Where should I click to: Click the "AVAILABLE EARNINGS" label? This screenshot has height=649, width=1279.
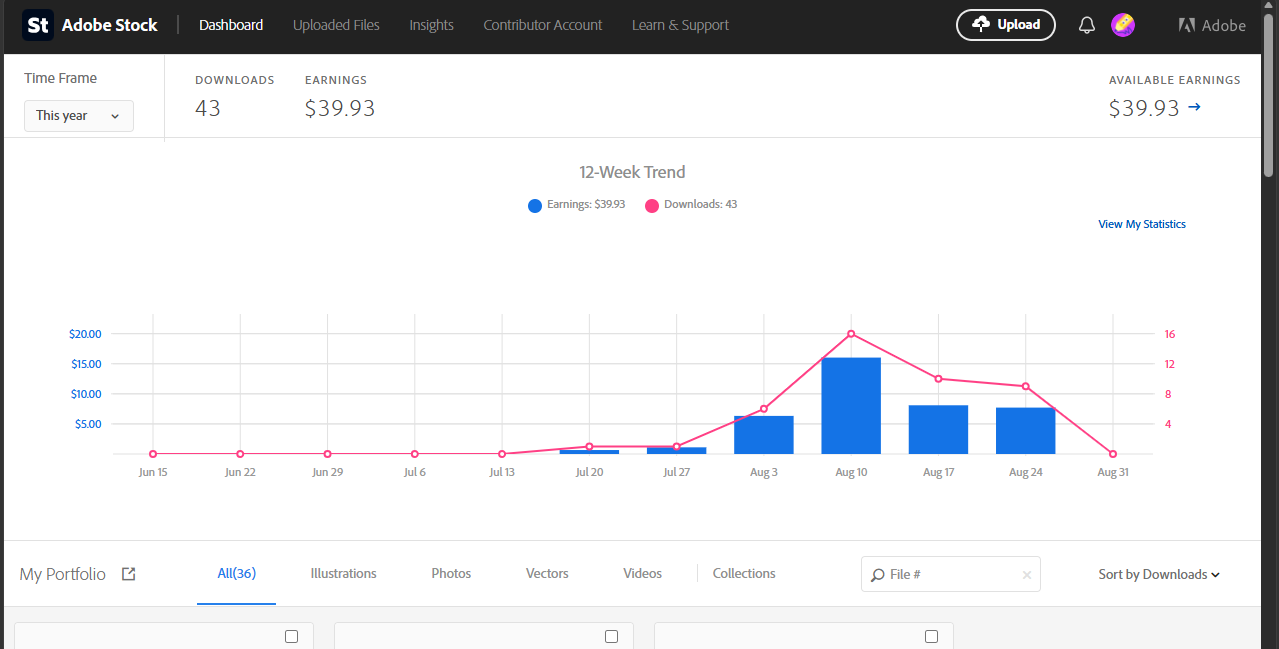click(1175, 80)
